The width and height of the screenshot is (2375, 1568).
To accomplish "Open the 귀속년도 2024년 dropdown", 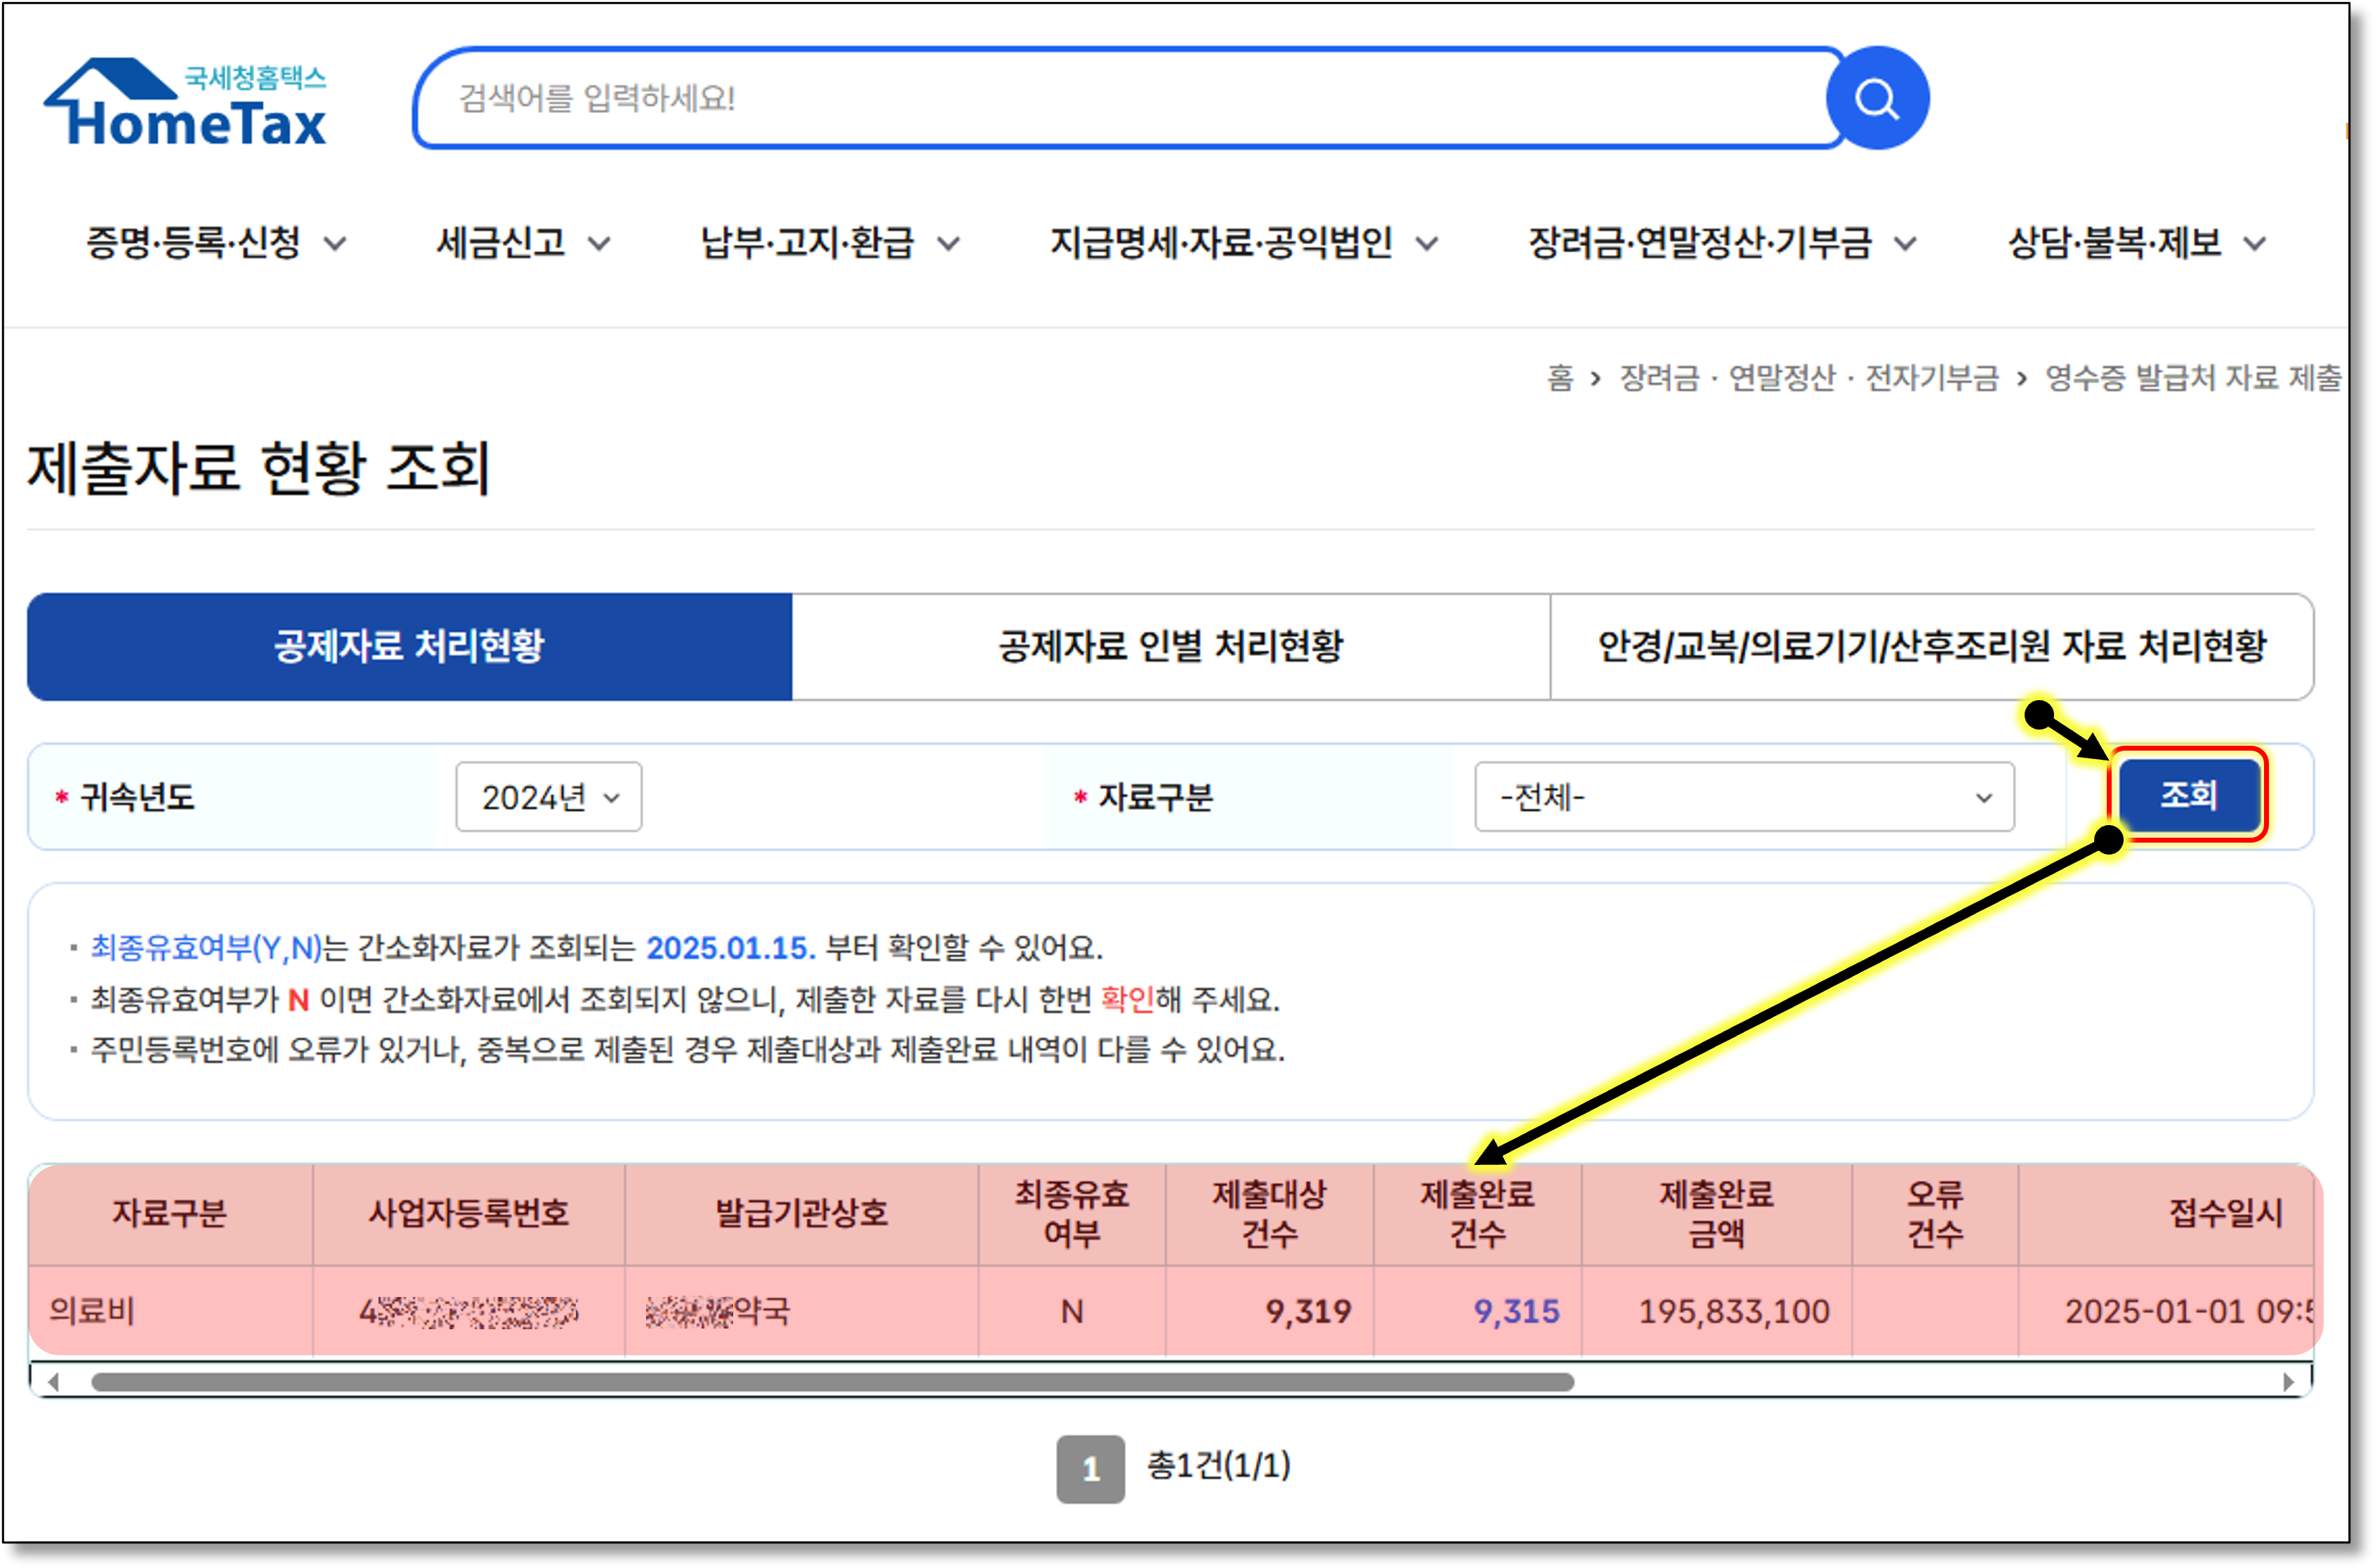I will point(548,797).
